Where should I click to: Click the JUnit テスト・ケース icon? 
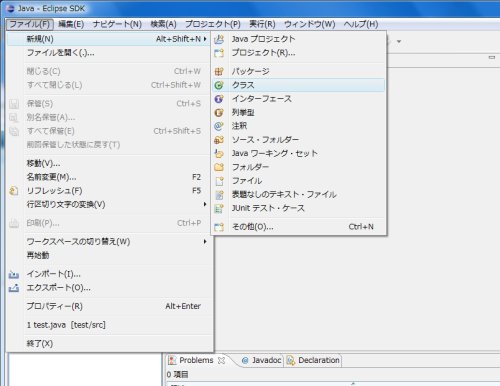(x=219, y=208)
